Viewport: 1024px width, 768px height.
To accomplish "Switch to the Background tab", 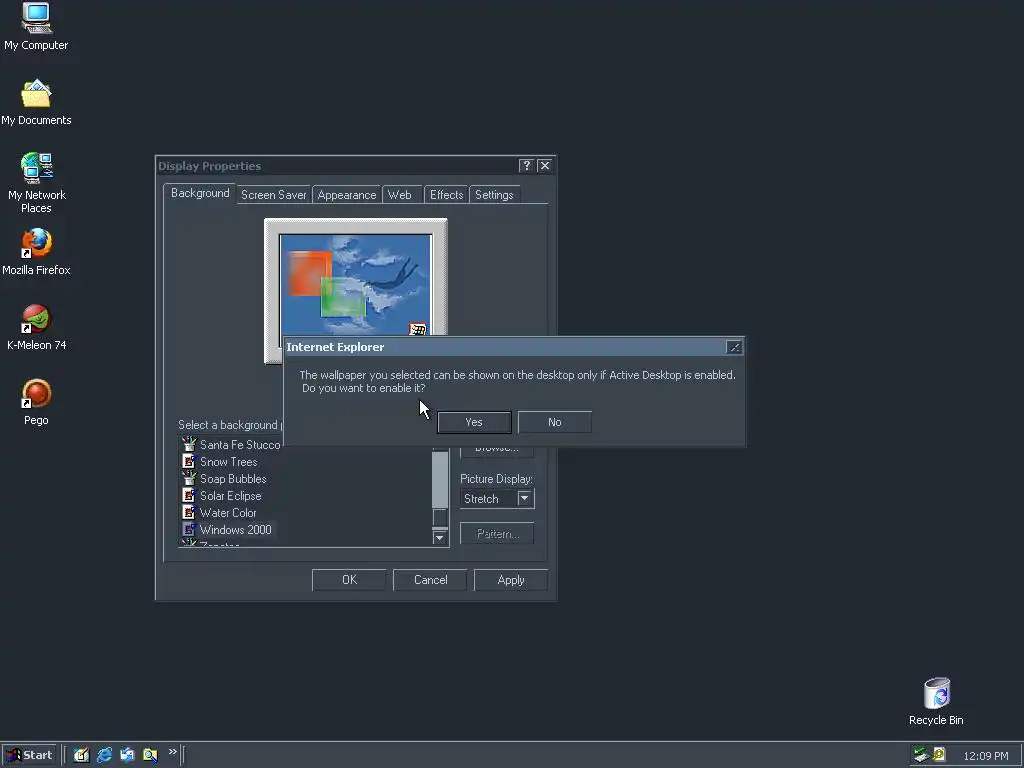I will (200, 193).
